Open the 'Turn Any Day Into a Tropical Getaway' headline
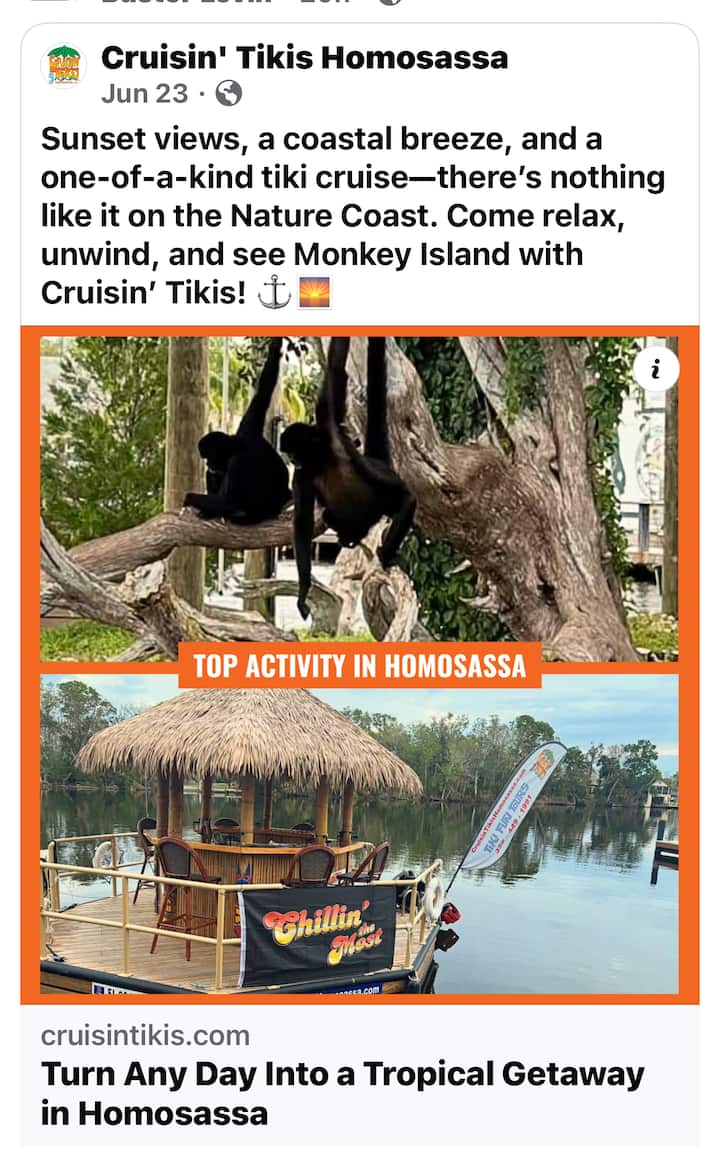This screenshot has width=720, height=1169. 343,1094
